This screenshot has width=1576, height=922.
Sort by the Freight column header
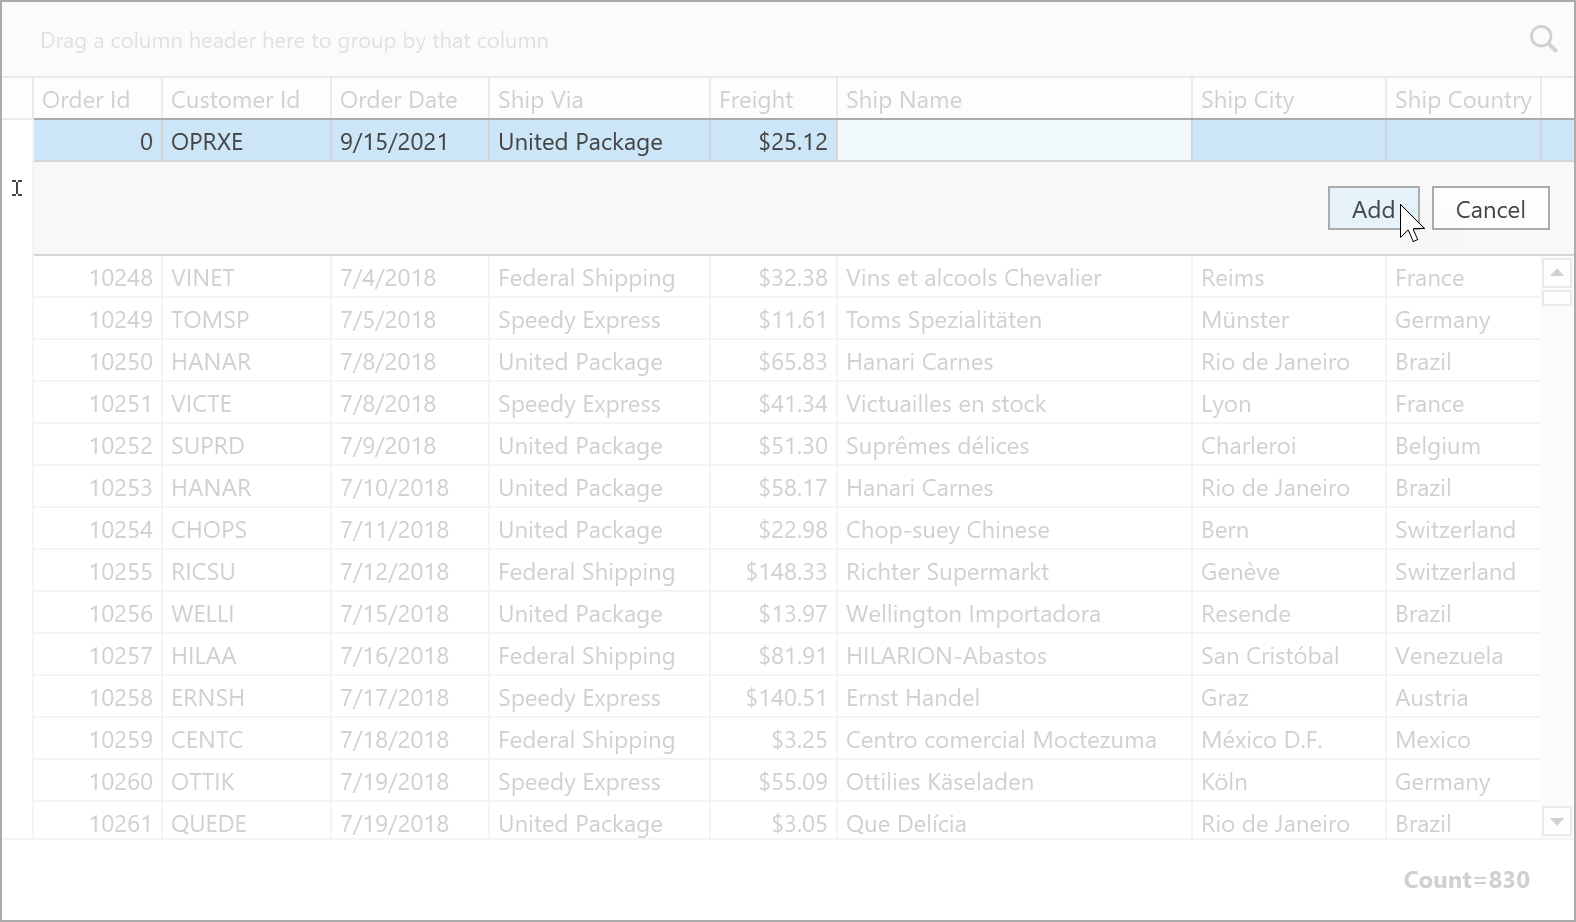773,100
